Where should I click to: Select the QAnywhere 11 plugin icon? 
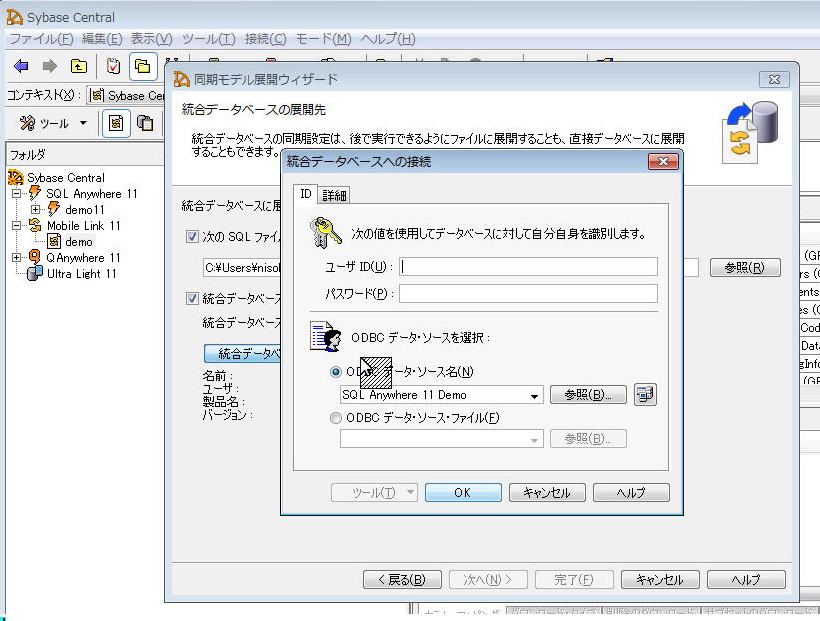[35, 258]
